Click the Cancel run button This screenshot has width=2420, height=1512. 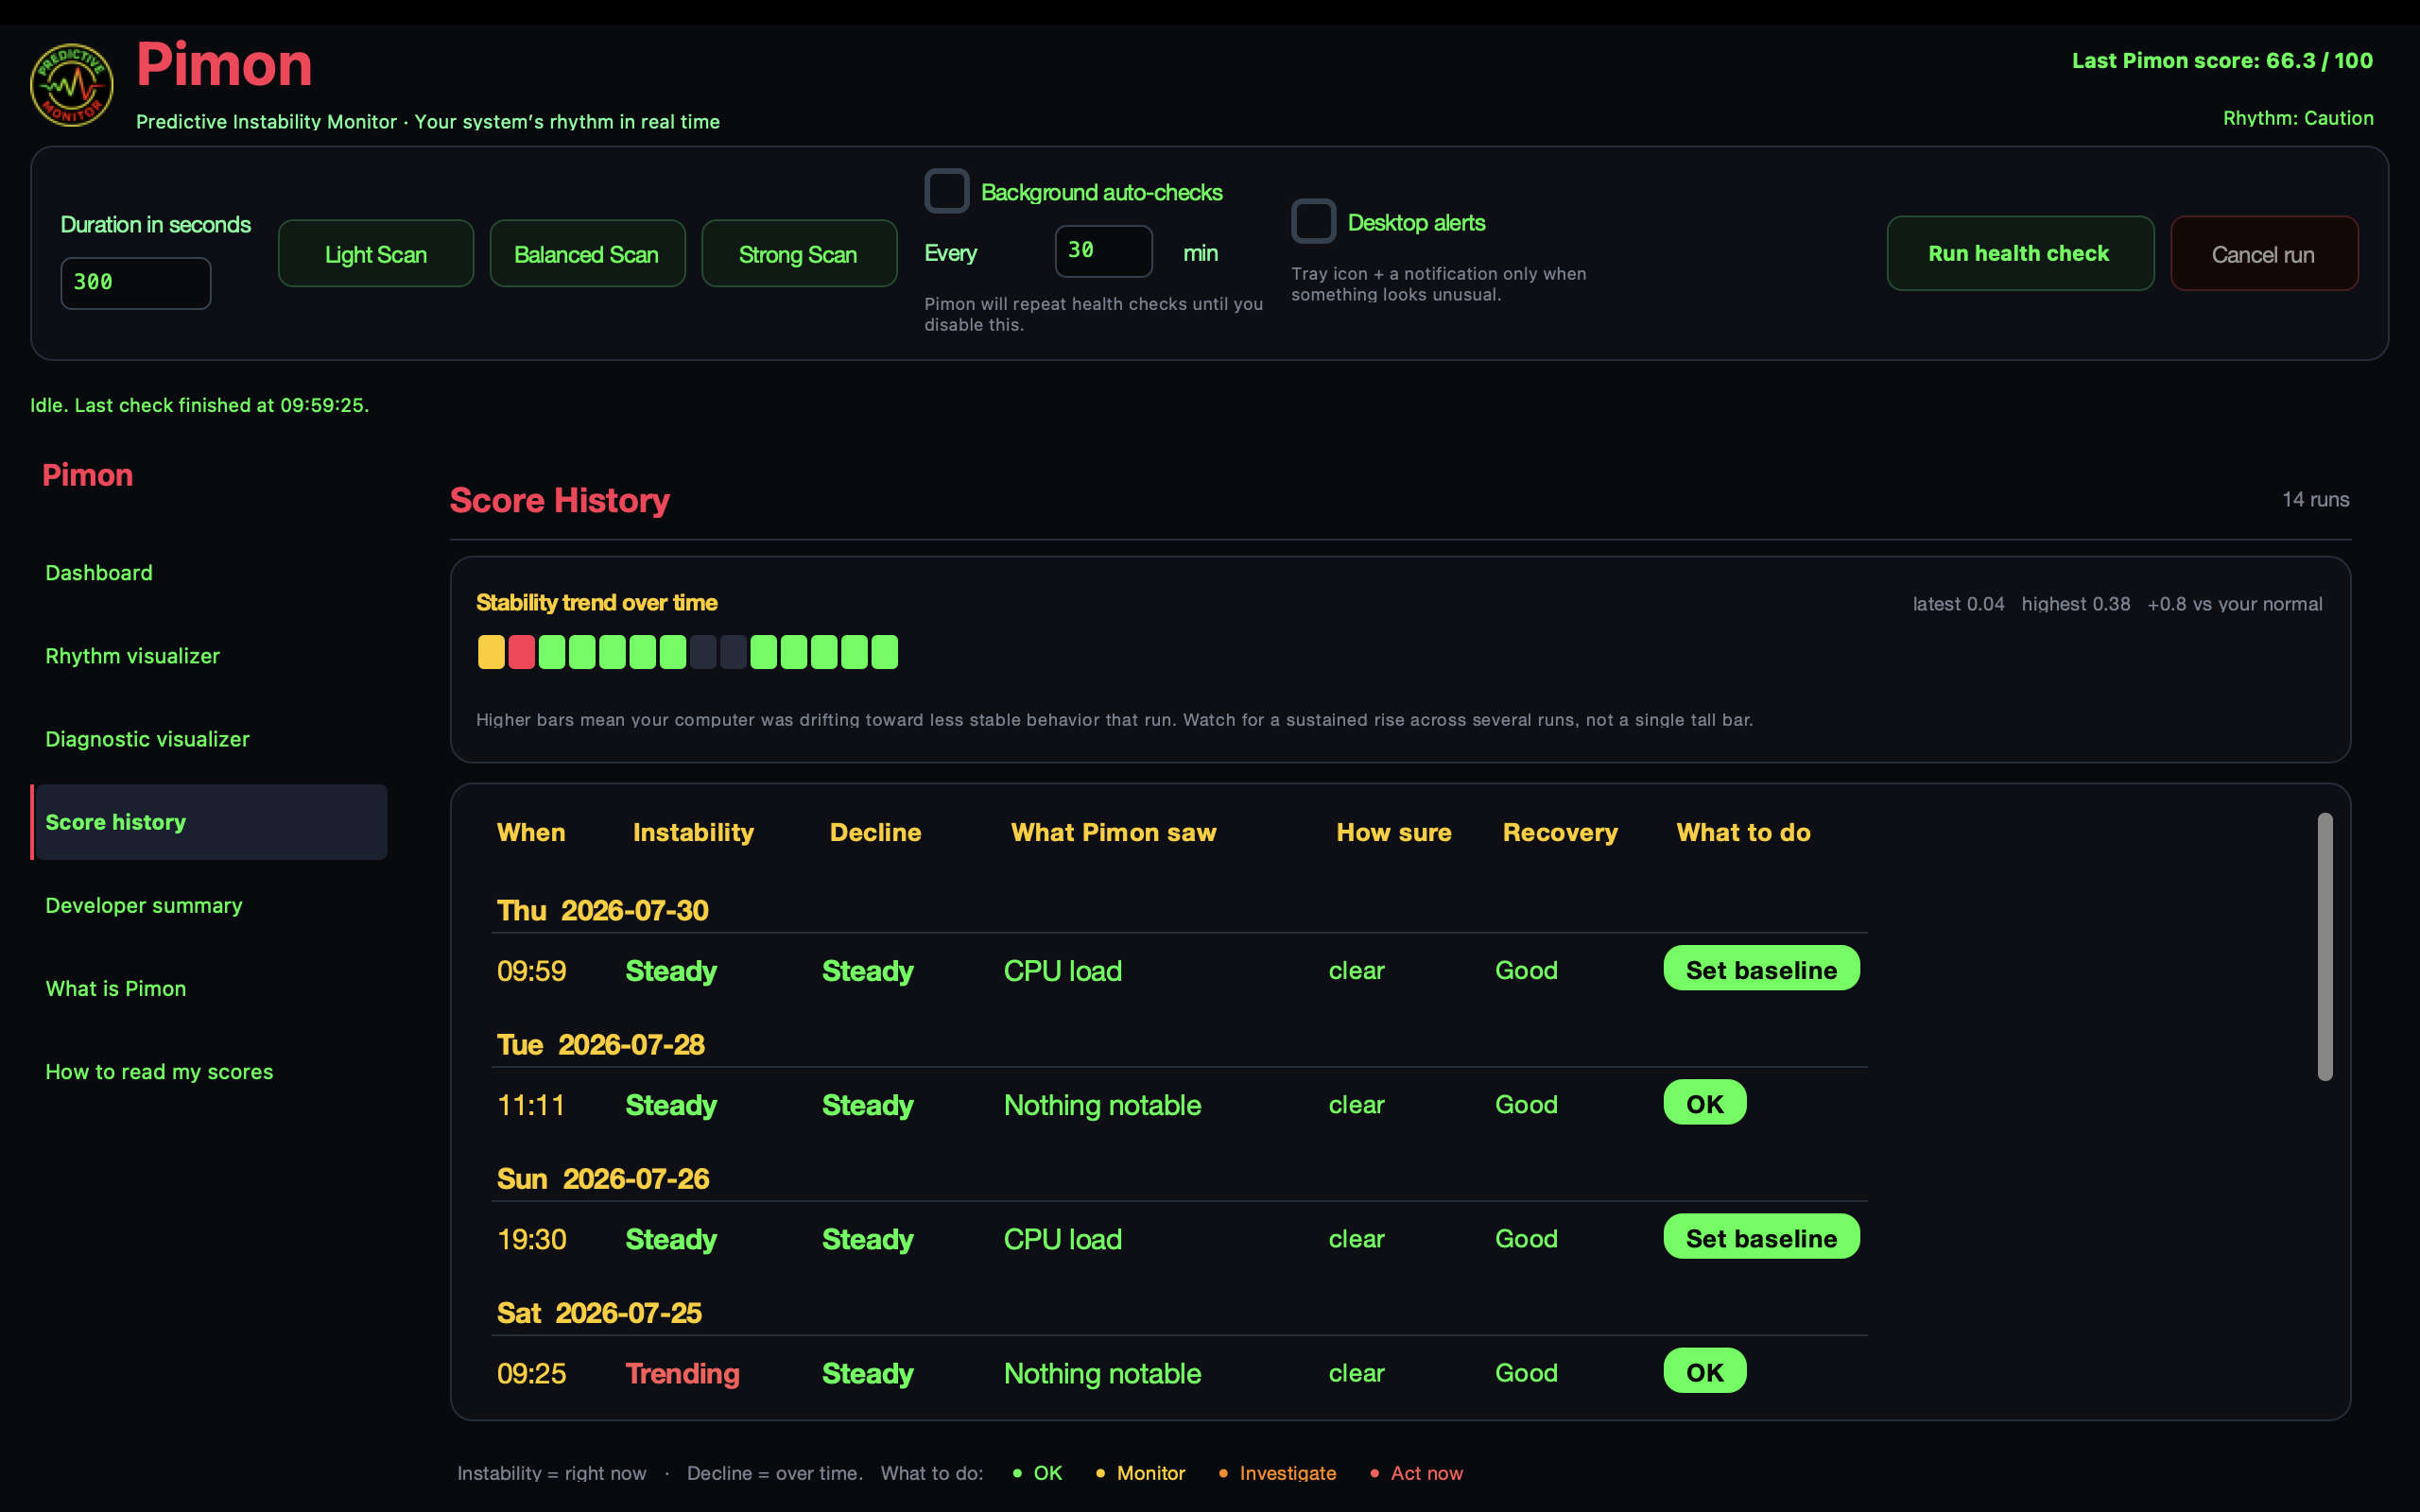(2264, 253)
